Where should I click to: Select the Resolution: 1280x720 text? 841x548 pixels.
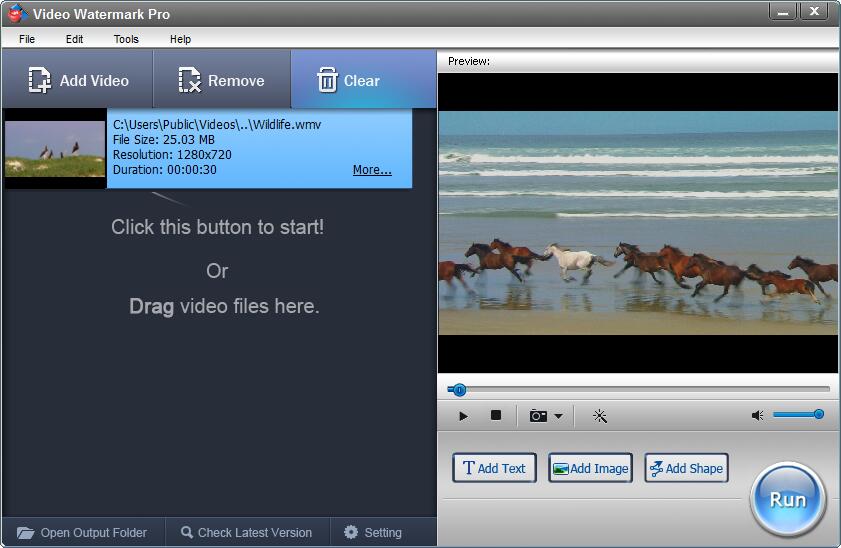tap(172, 155)
